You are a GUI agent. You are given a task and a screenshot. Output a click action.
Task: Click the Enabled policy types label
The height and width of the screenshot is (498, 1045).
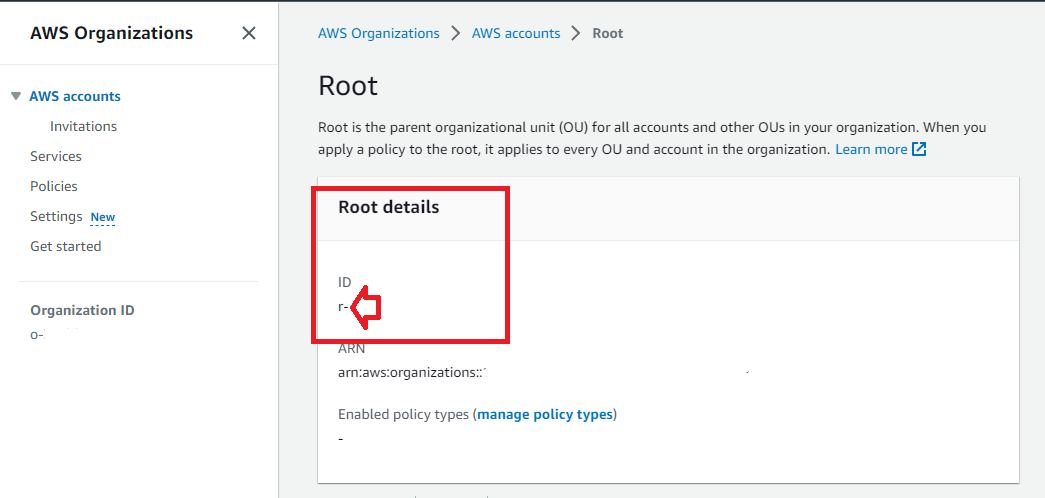(403, 415)
